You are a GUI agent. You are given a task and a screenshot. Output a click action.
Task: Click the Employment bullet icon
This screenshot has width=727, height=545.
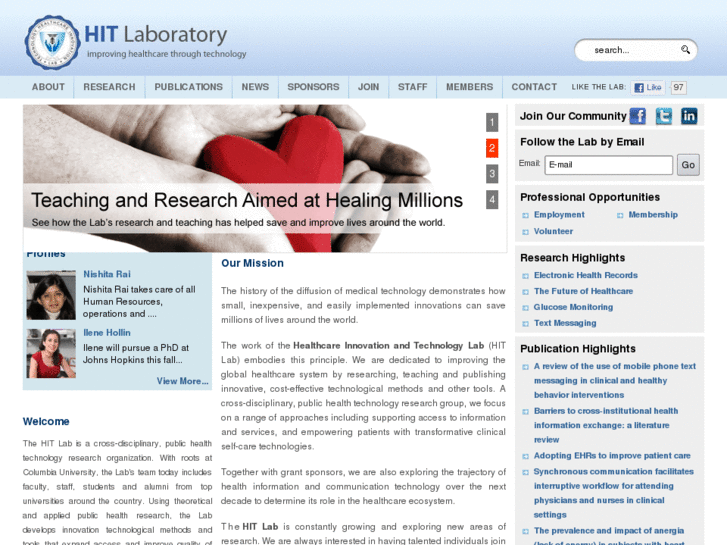pyautogui.click(x=525, y=215)
